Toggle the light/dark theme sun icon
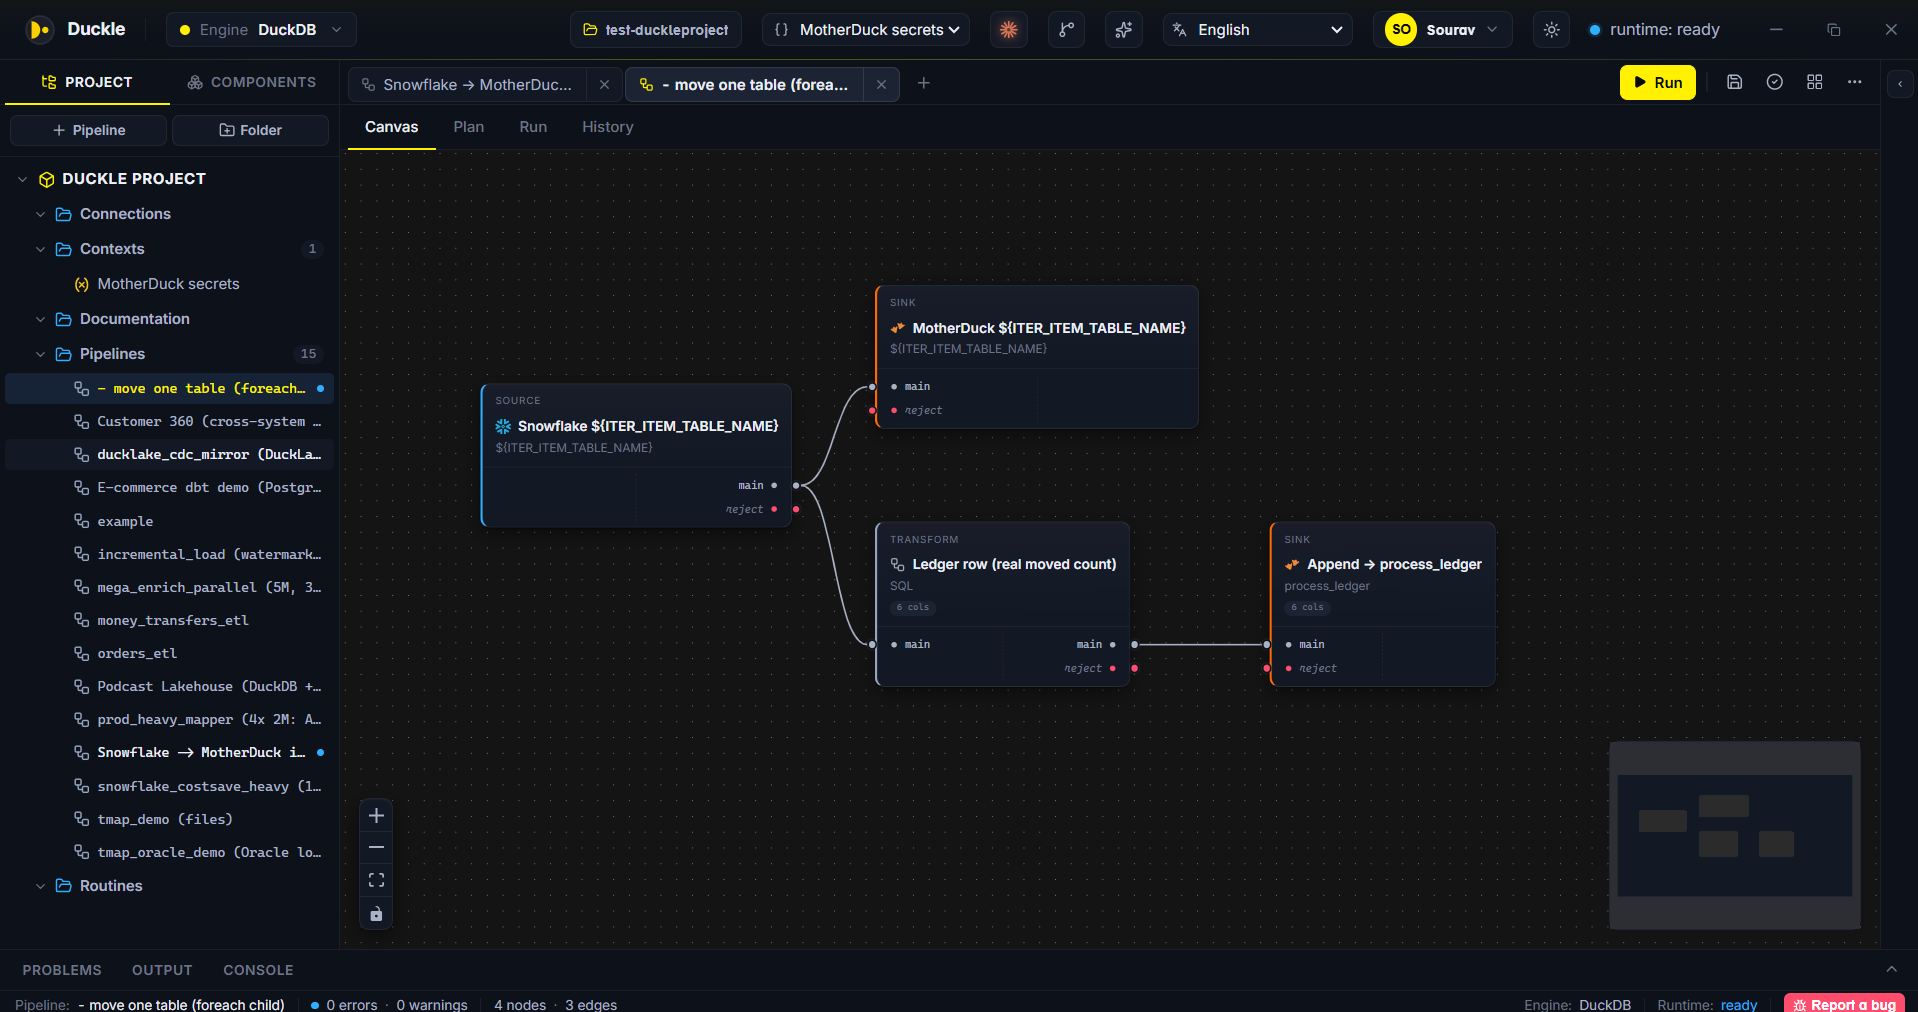Screen dimensions: 1918x1012 click(x=1551, y=30)
